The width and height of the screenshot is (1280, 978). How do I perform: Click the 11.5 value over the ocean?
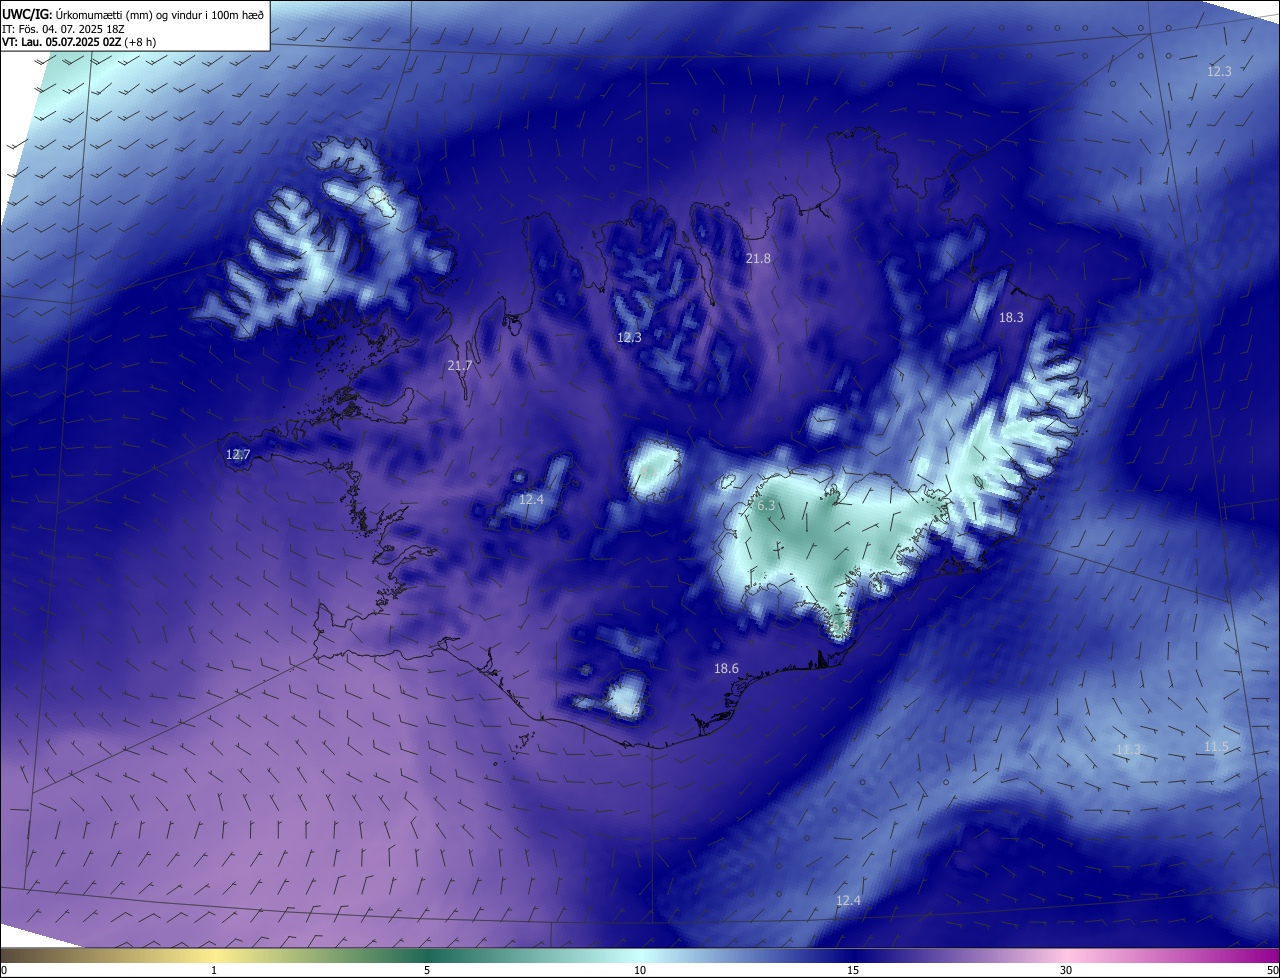(x=1216, y=747)
